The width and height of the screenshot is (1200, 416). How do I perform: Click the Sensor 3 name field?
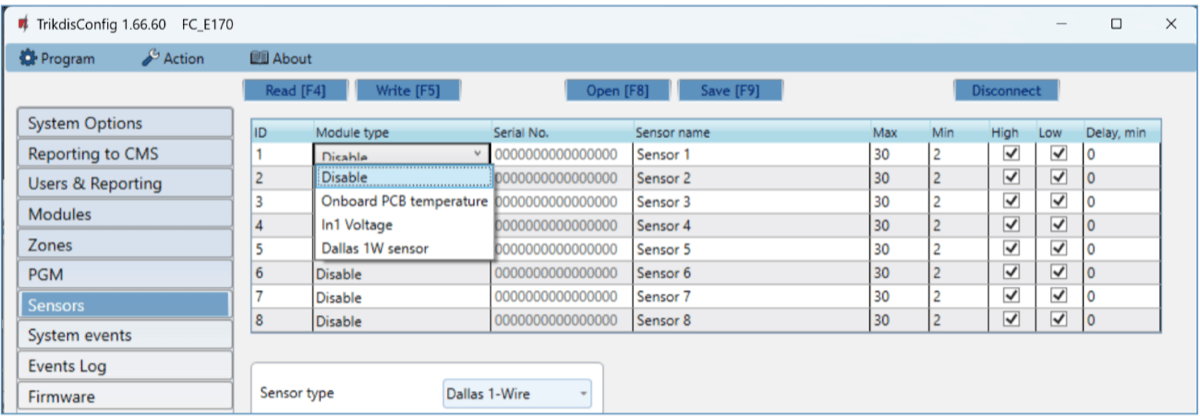[750, 202]
